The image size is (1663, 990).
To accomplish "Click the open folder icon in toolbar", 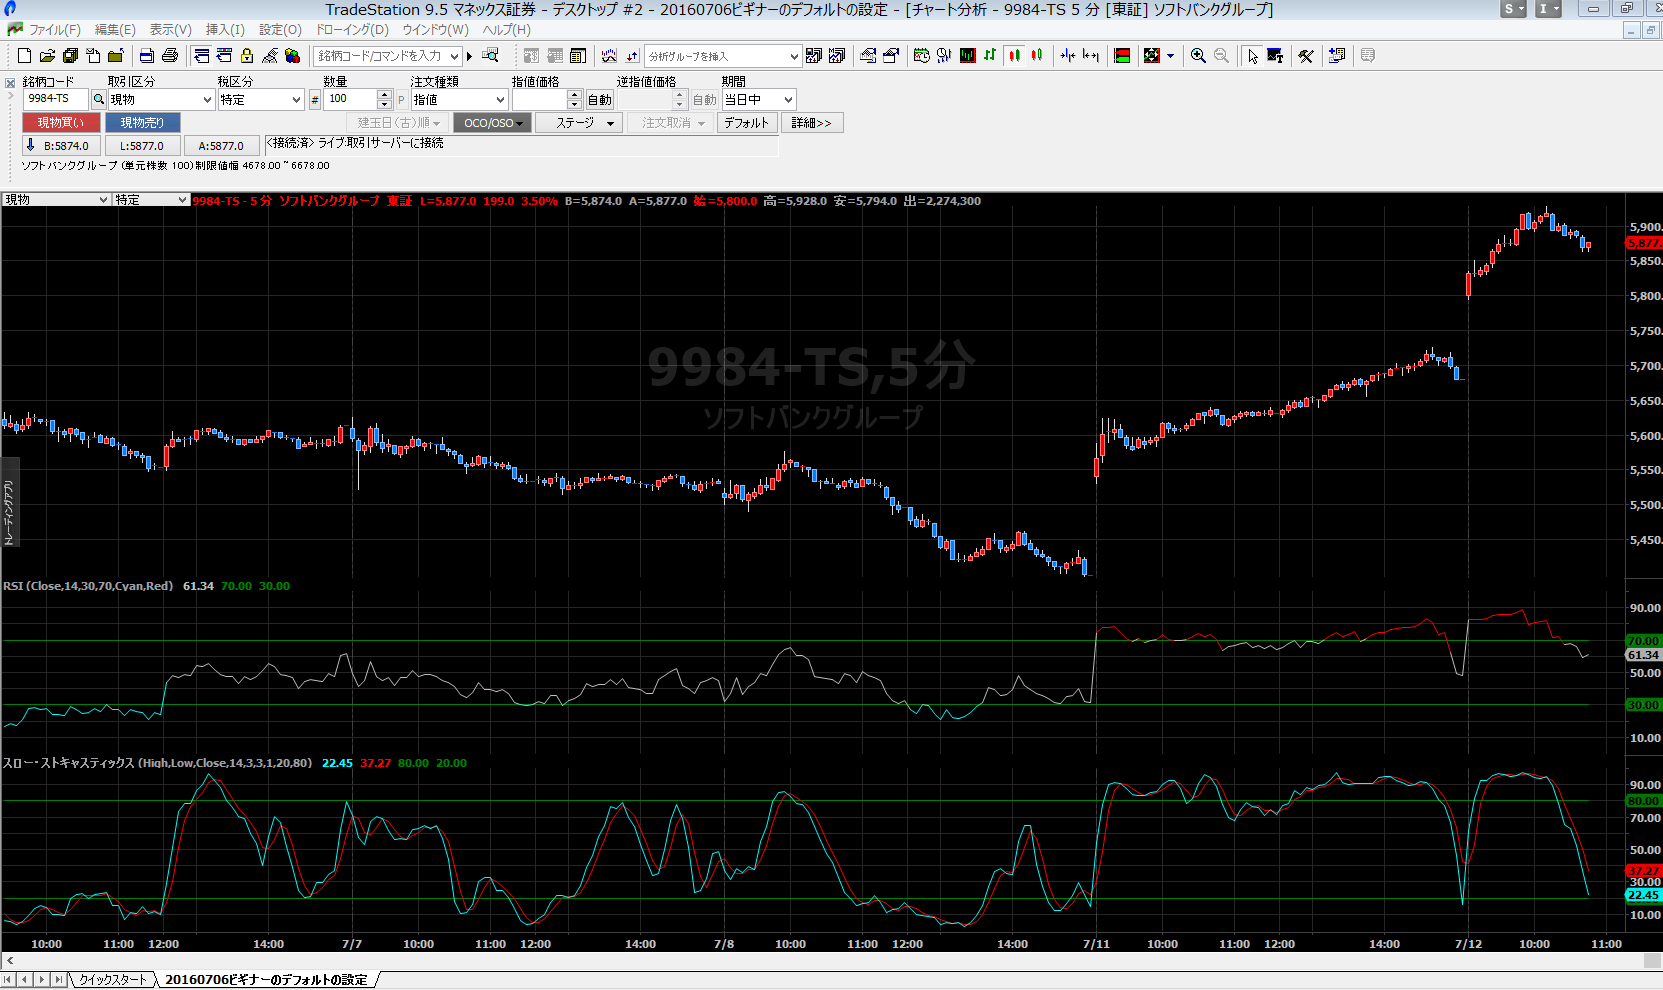I will pos(47,56).
